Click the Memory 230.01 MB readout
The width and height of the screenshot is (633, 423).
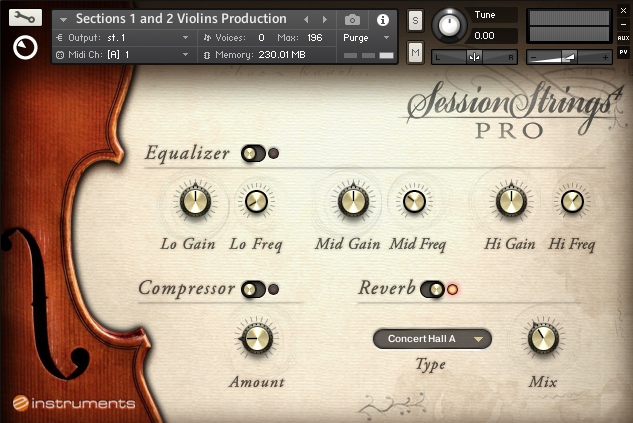tap(282, 54)
